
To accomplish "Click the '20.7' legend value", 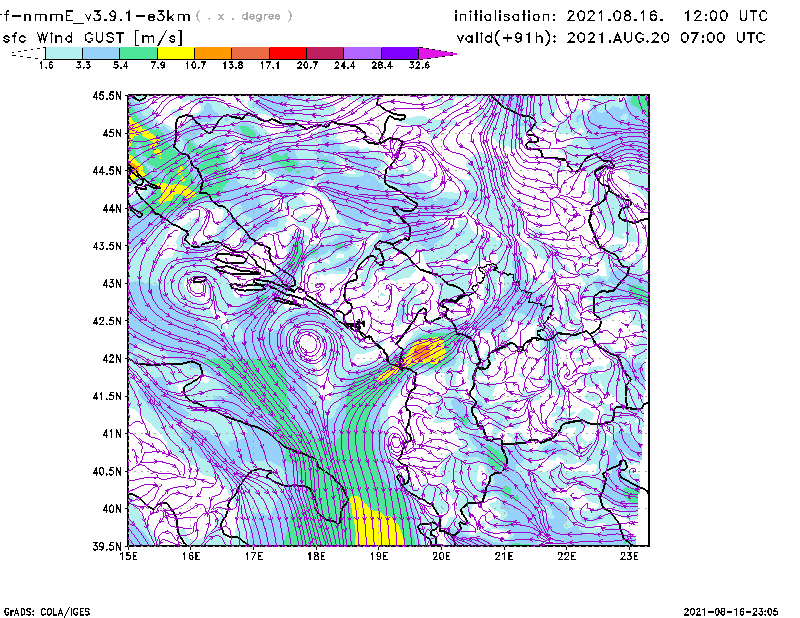I will (307, 65).
